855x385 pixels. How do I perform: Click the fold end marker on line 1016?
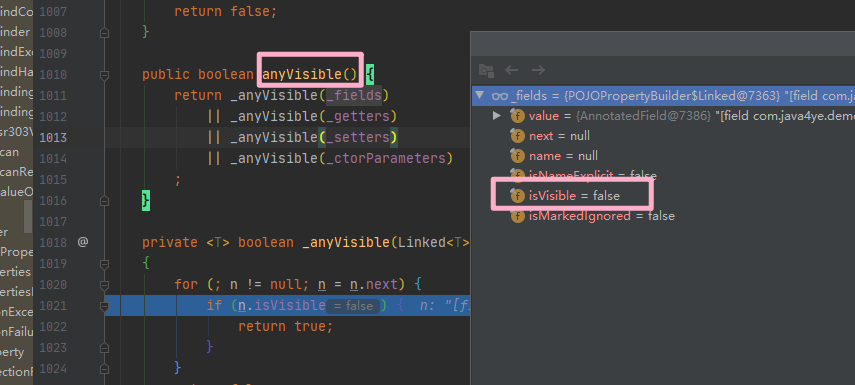click(104, 201)
